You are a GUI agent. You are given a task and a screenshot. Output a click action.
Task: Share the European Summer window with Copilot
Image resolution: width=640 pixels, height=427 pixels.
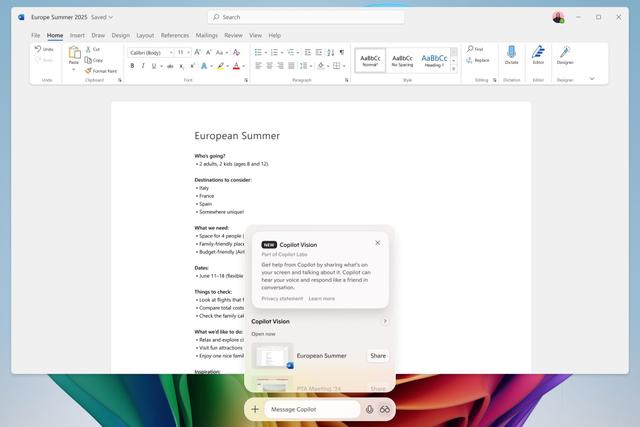(378, 355)
